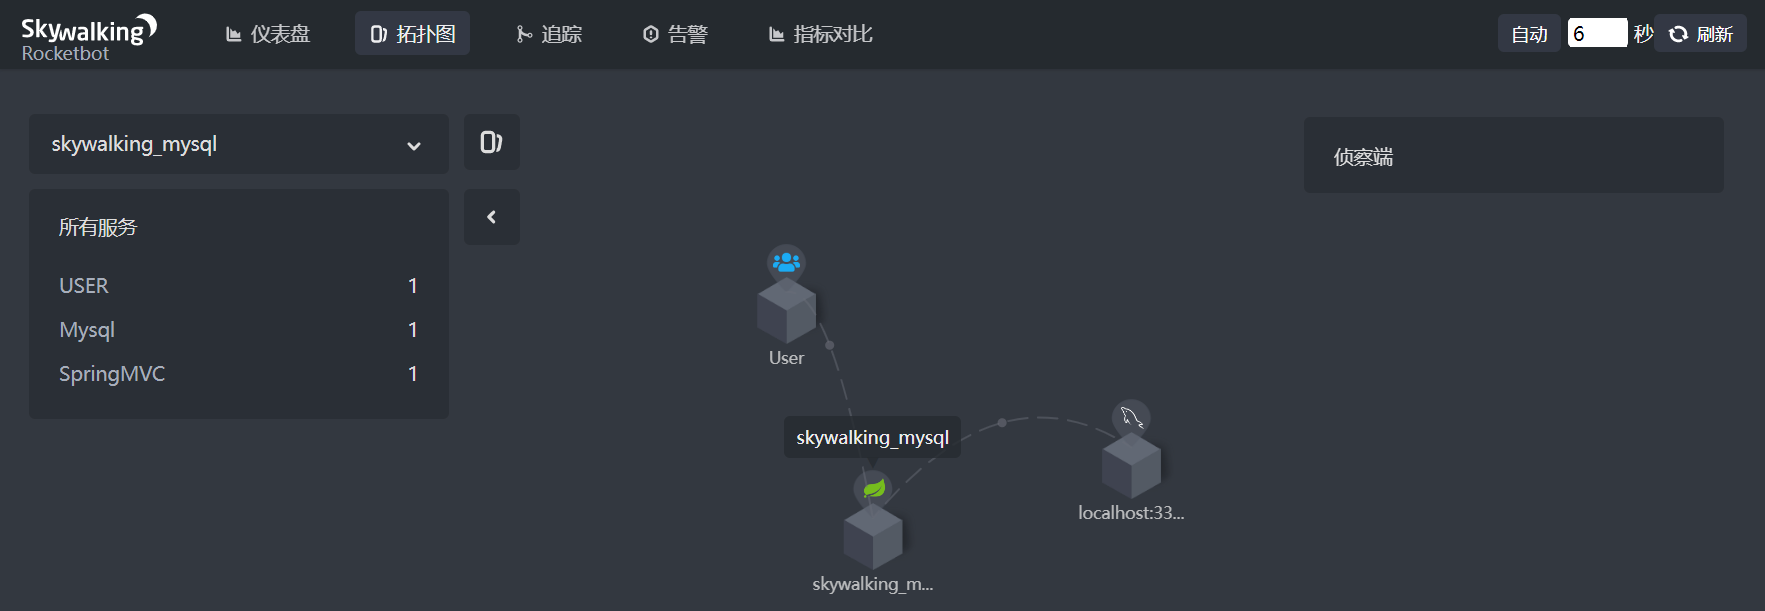Click the 侦察端 panel
Screen dimensions: 1765x611
[1514, 155]
